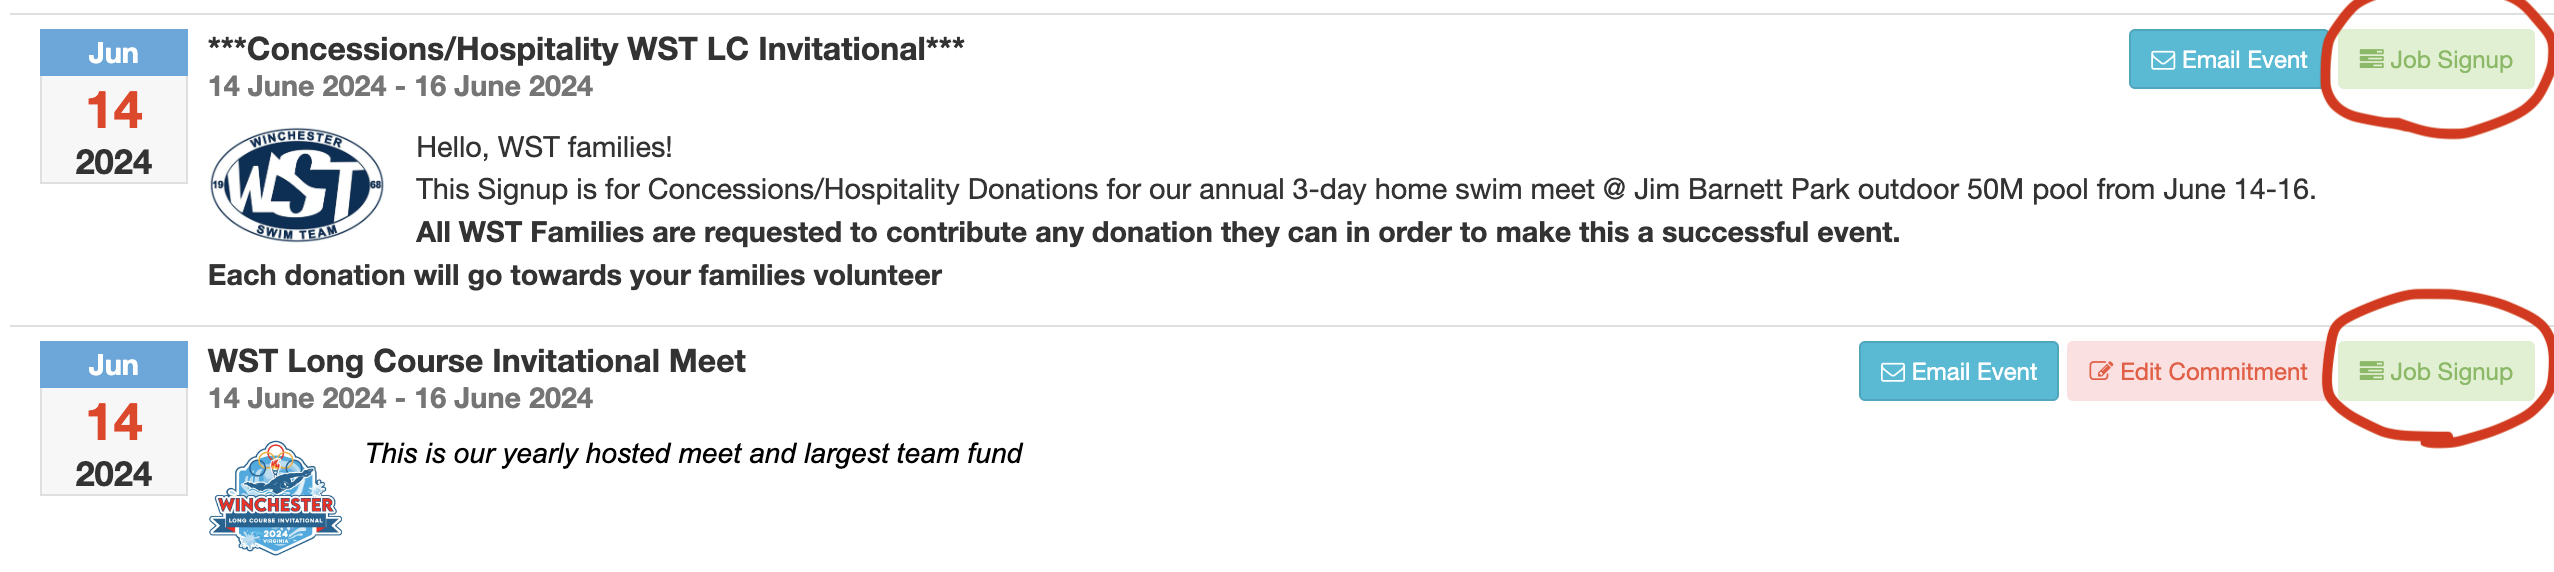Open the Concessions/Hospitality WST LC Invitational title
Screen dimensions: 2554x572
pos(586,49)
